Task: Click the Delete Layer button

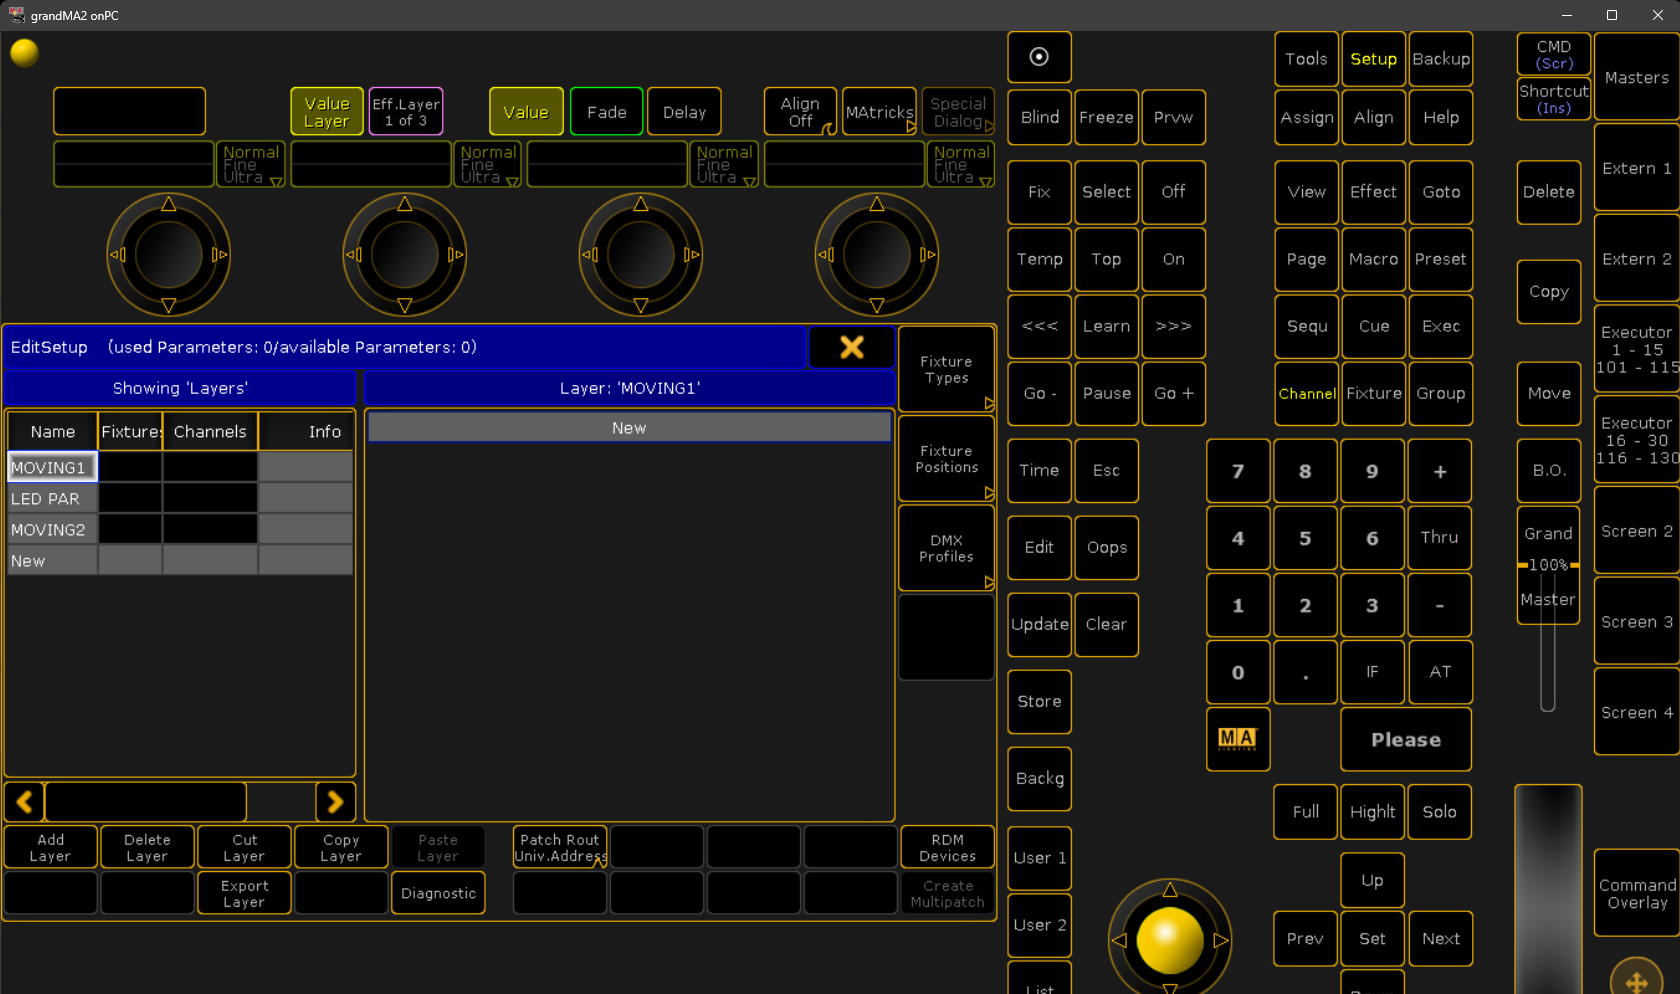Action: pos(147,848)
